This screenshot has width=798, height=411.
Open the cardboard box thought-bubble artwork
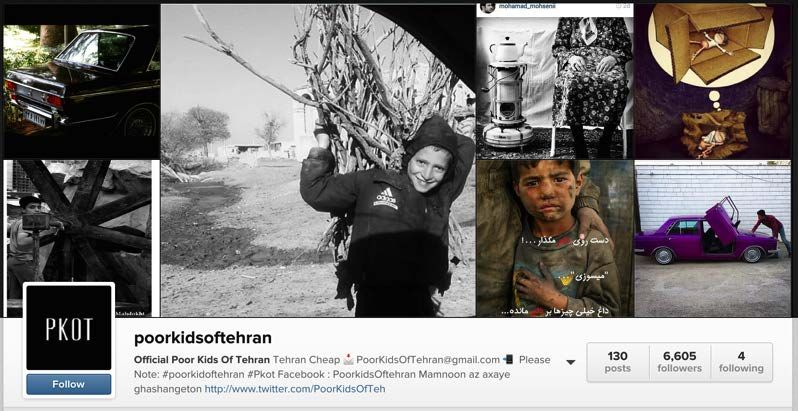(x=712, y=81)
